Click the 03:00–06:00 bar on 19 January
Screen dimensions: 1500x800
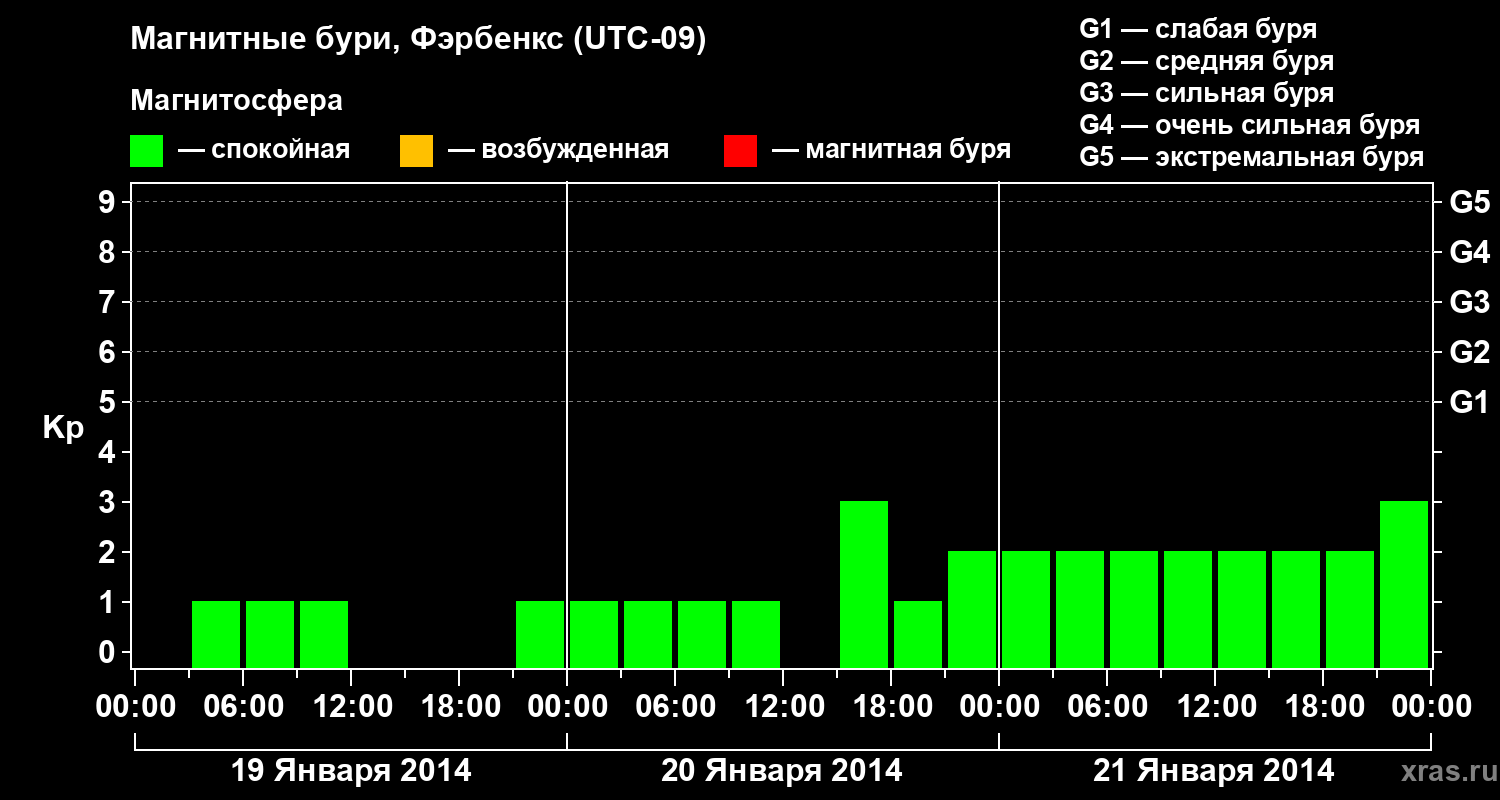coord(216,634)
